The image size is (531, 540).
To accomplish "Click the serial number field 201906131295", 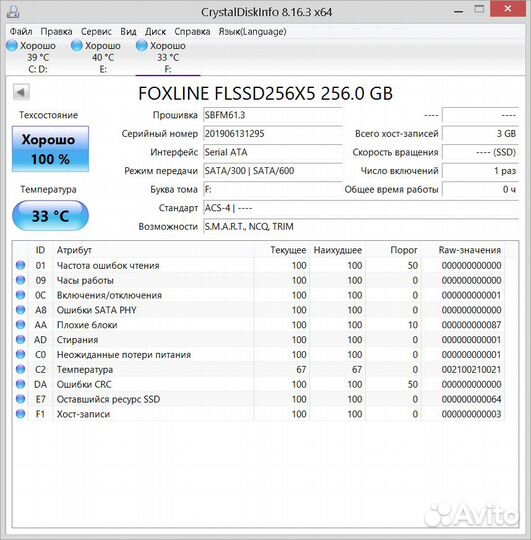I will (x=272, y=134).
